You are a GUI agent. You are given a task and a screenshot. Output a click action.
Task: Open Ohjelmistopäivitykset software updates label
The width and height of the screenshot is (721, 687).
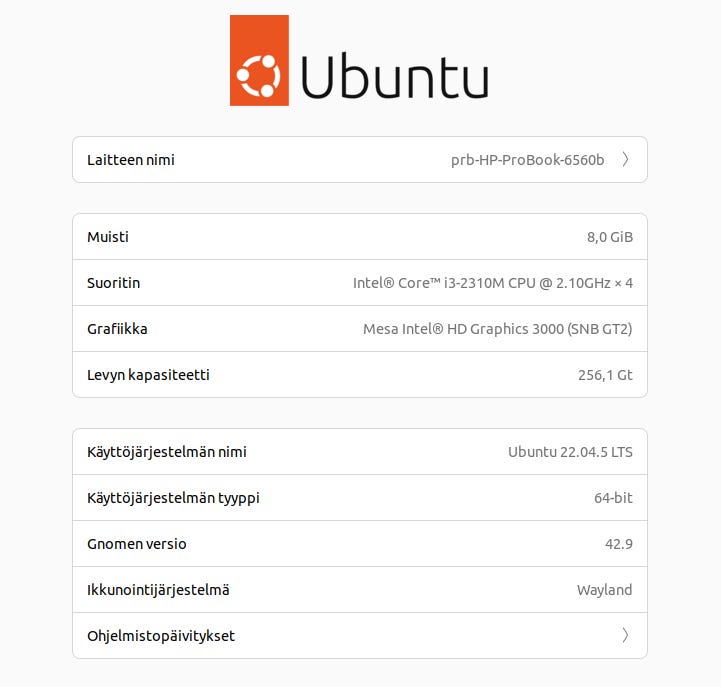161,636
